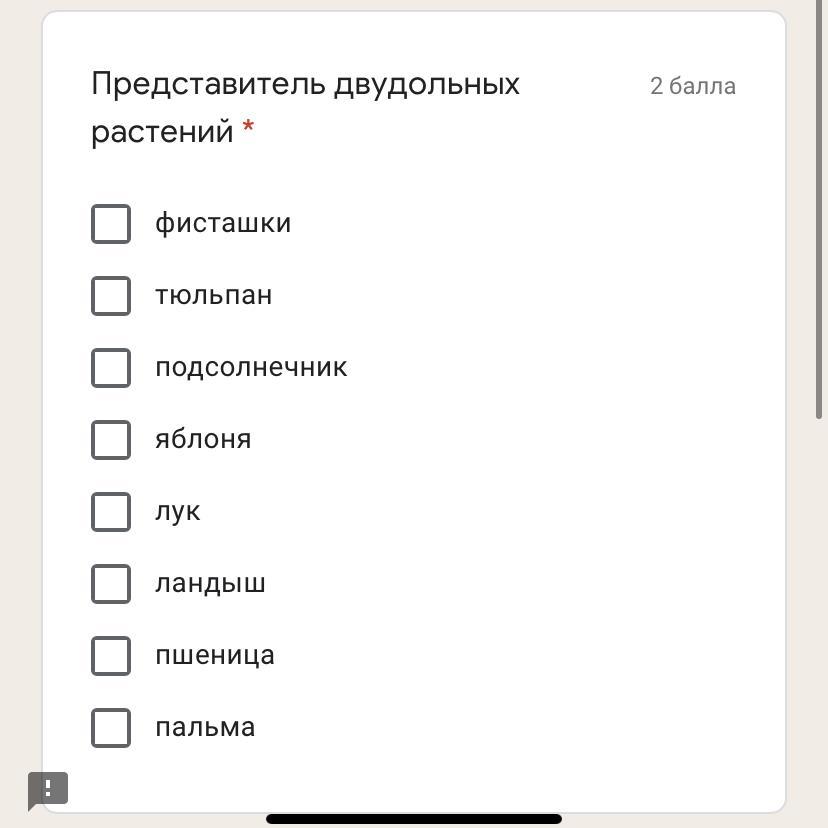
Task: Click the пальма option label text
Action: click(x=205, y=727)
